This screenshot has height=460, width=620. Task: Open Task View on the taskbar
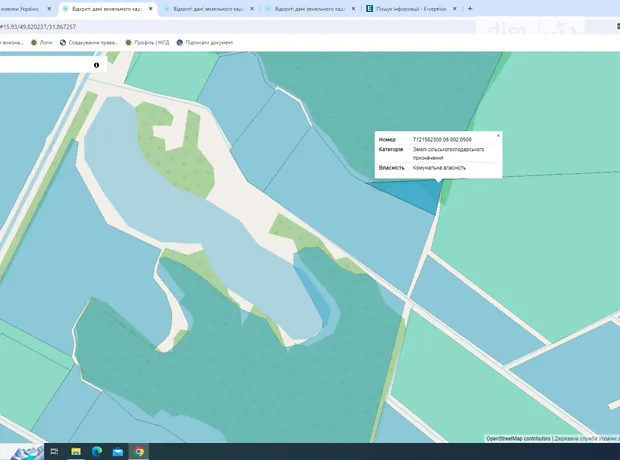tap(54, 451)
